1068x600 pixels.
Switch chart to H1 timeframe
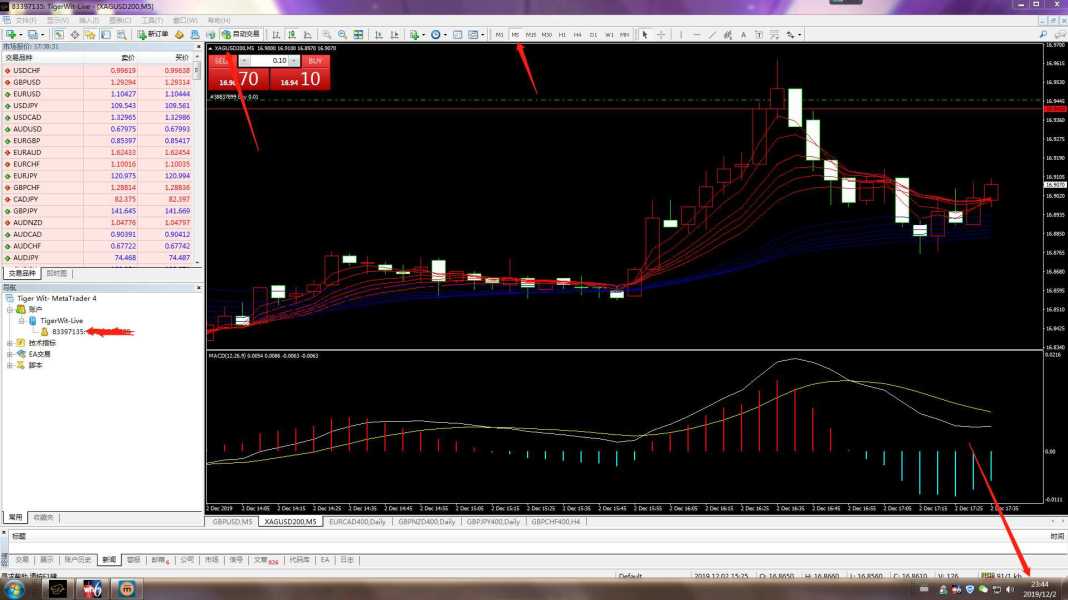562,34
